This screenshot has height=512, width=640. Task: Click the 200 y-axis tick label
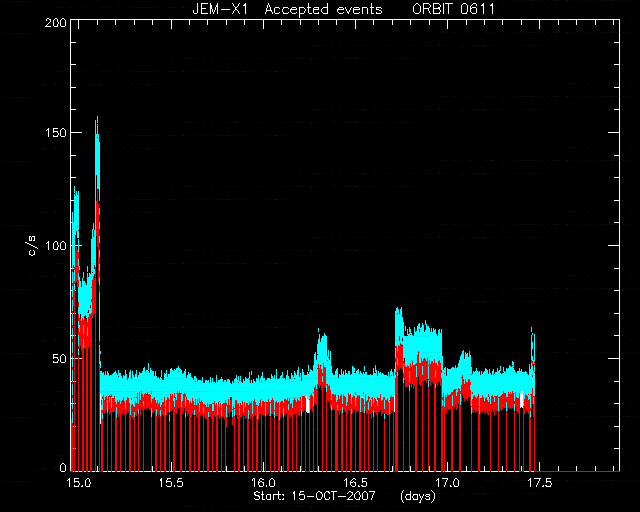[x=56, y=23]
